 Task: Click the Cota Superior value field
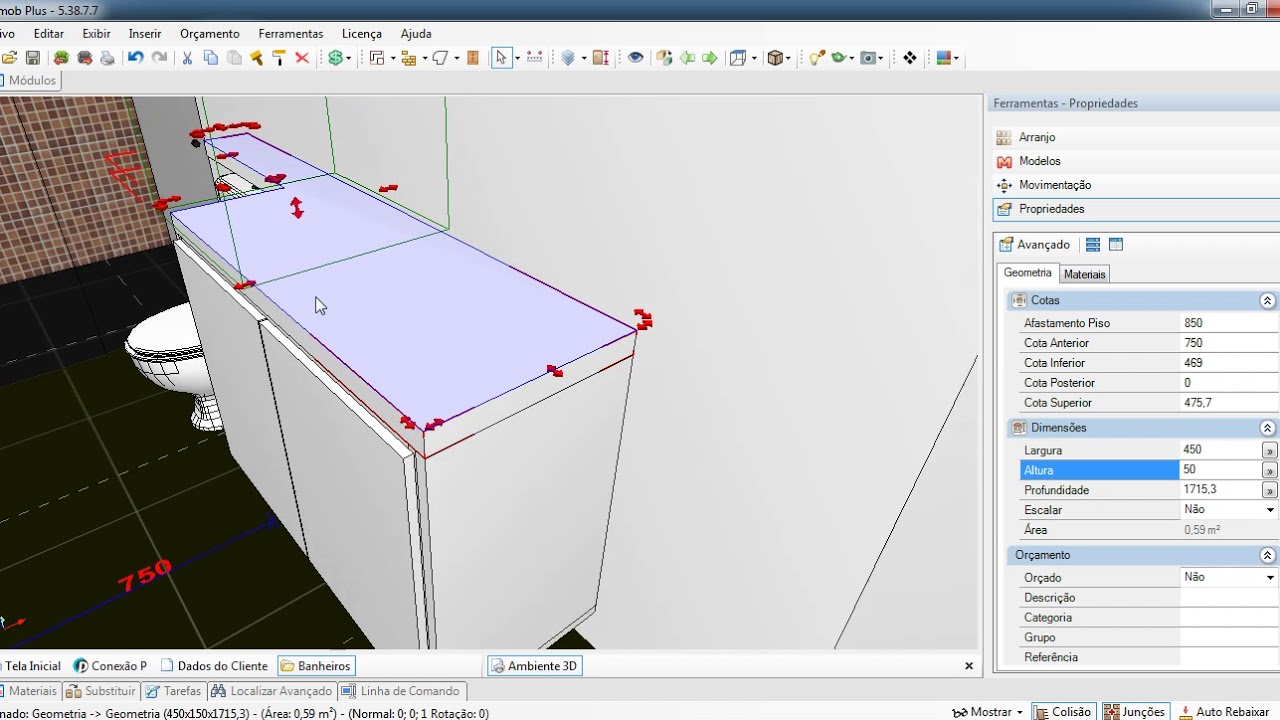[1229, 403]
